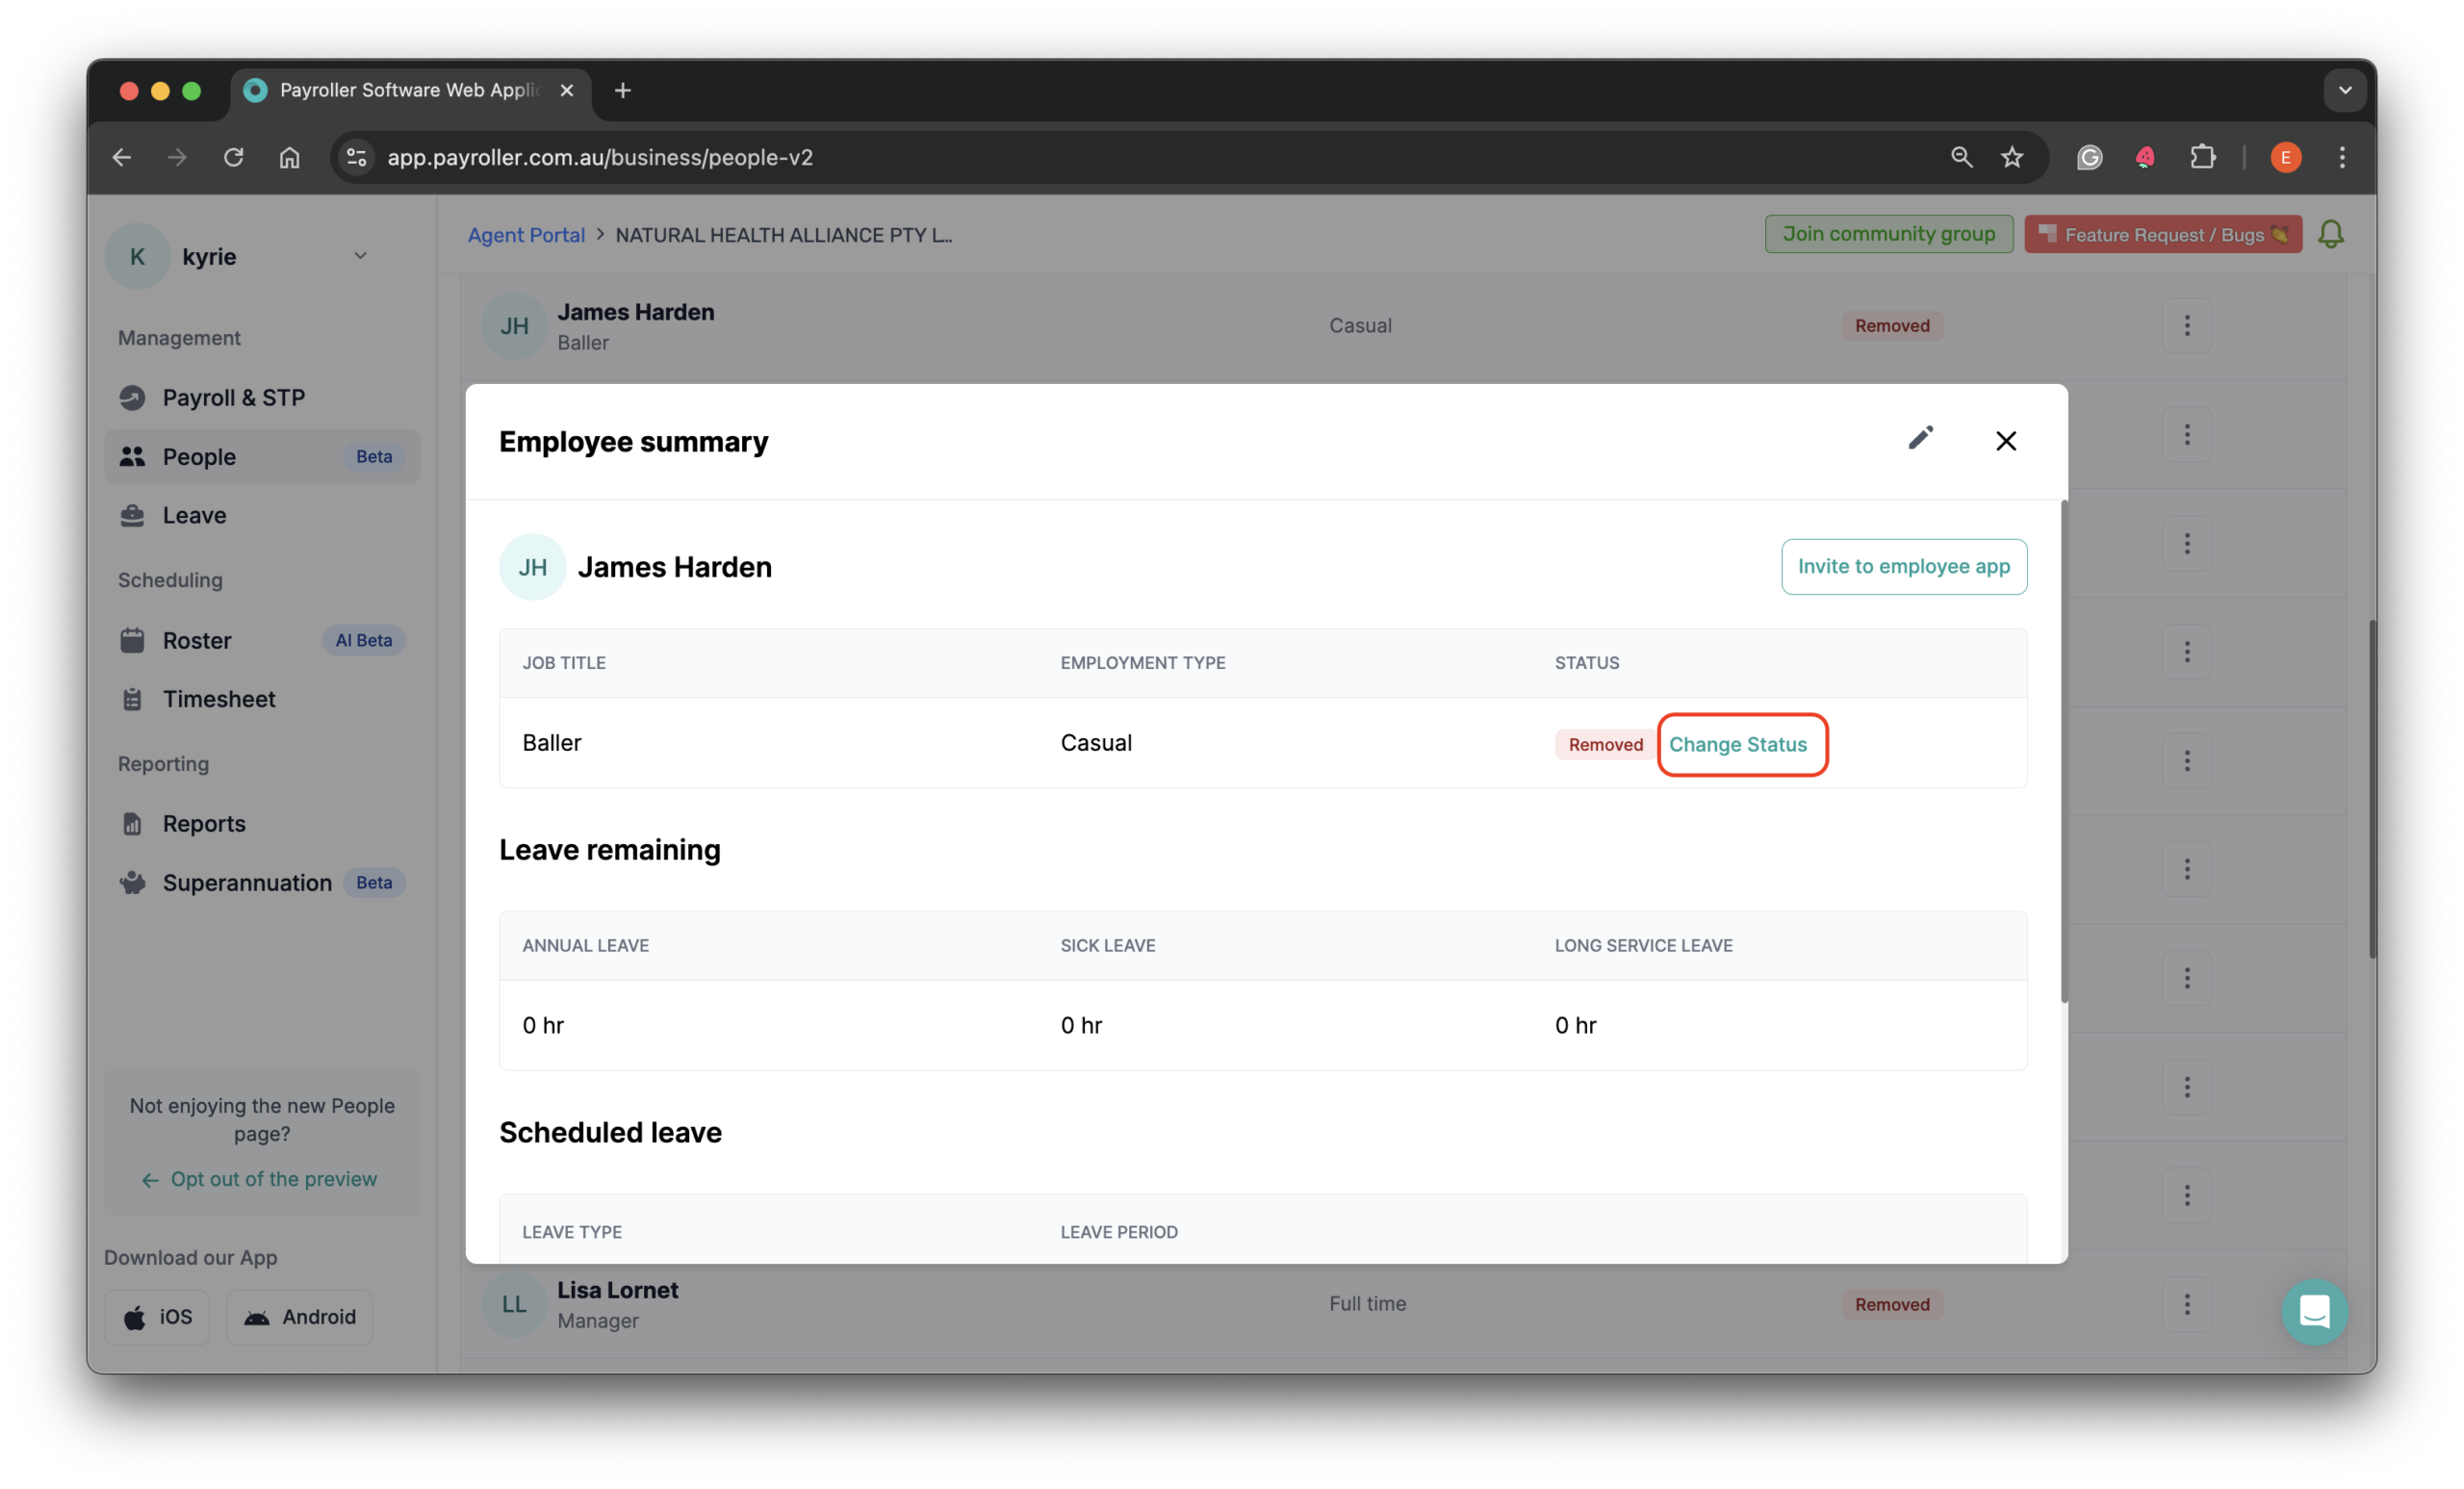
Task: Select the Timesheet sidebar icon
Action: (133, 698)
